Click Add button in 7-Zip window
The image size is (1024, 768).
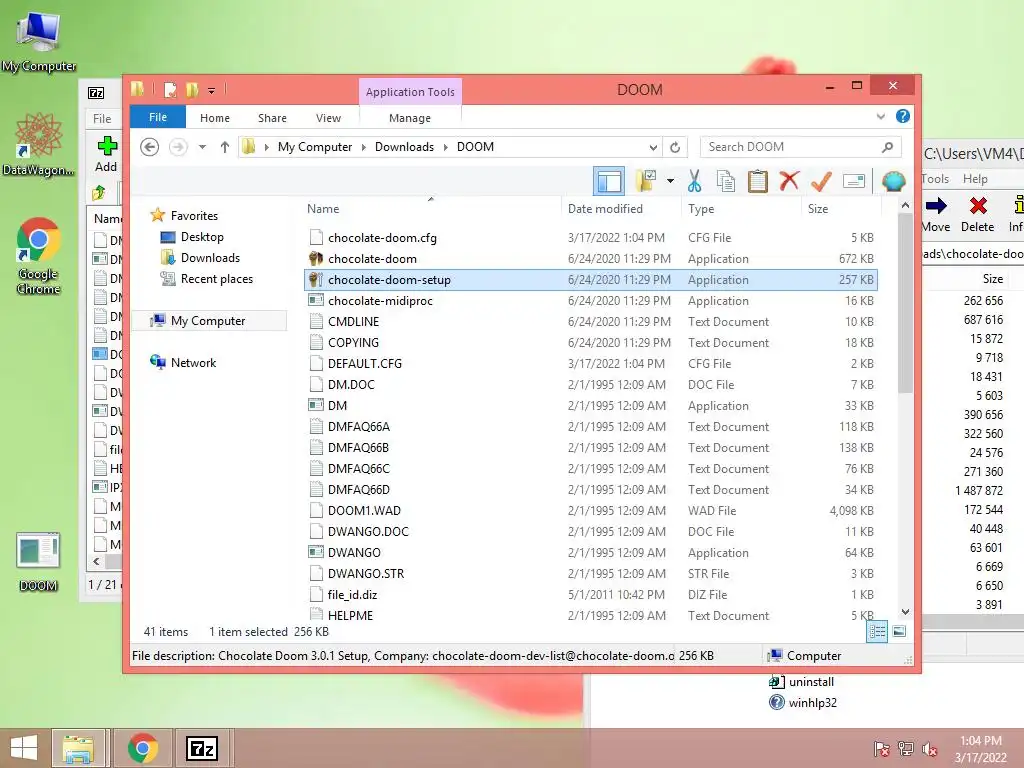(106, 154)
